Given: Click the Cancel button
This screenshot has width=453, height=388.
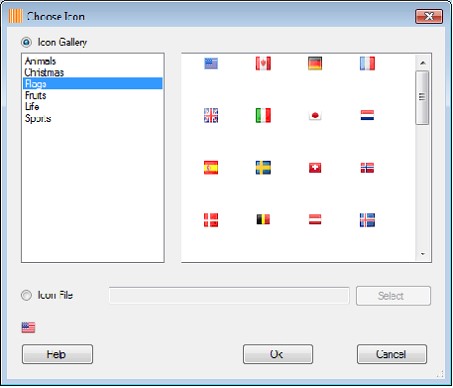Looking at the screenshot, I should coord(392,354).
